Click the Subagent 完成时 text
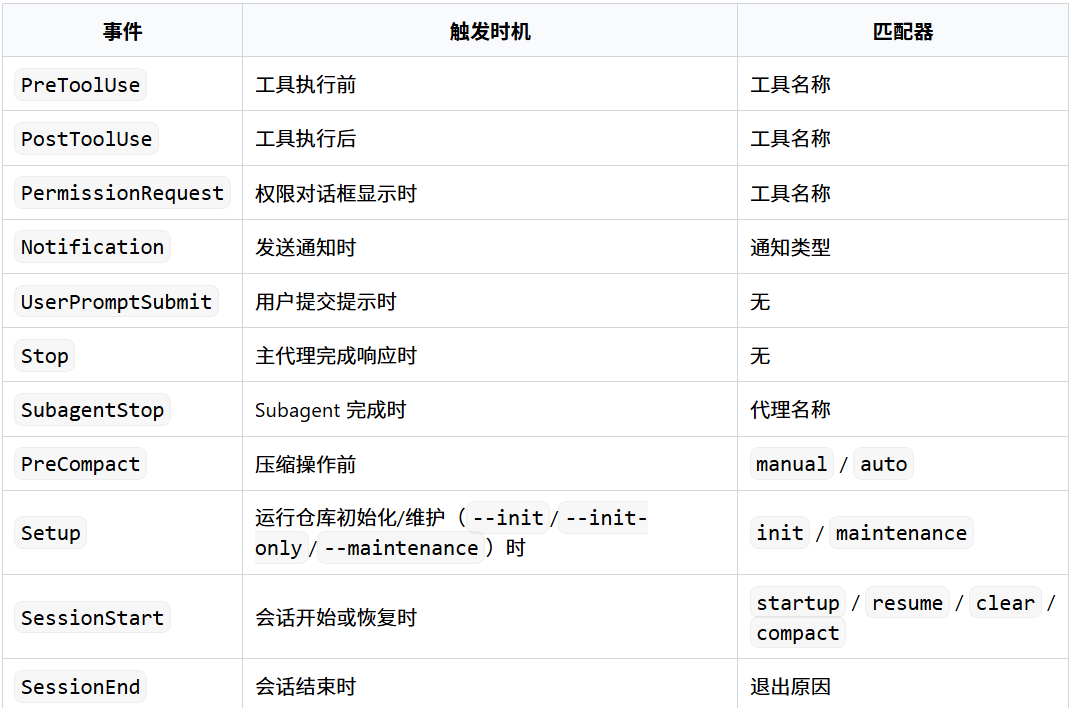Image resolution: width=1078 pixels, height=708 pixels. pos(330,410)
